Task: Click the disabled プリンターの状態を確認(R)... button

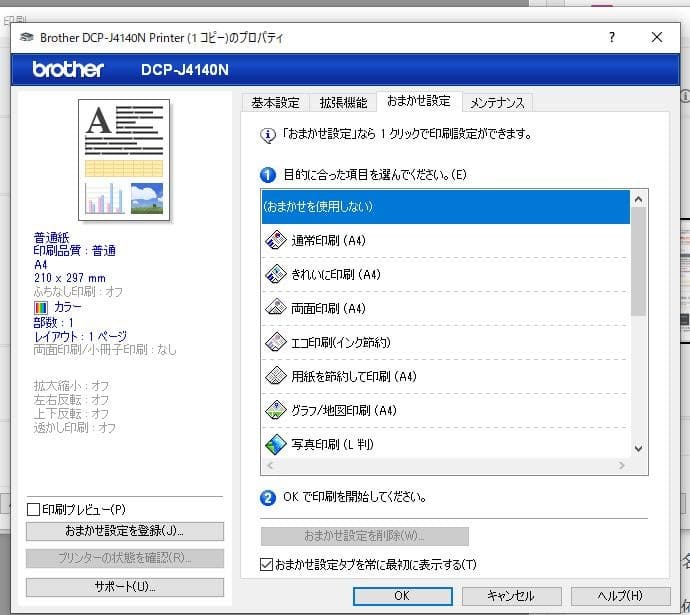Action: coord(125,558)
